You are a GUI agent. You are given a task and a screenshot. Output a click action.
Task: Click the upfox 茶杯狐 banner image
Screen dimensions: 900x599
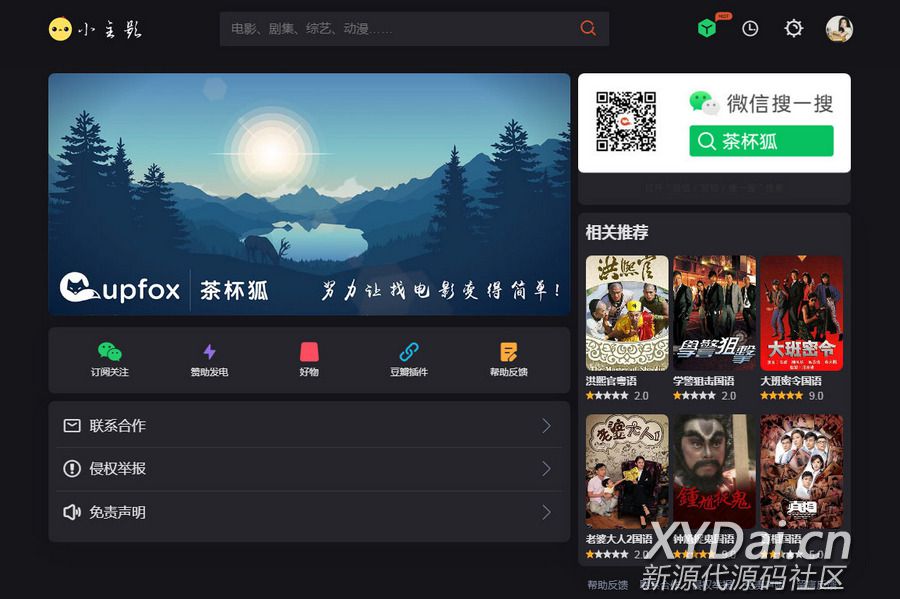point(309,194)
